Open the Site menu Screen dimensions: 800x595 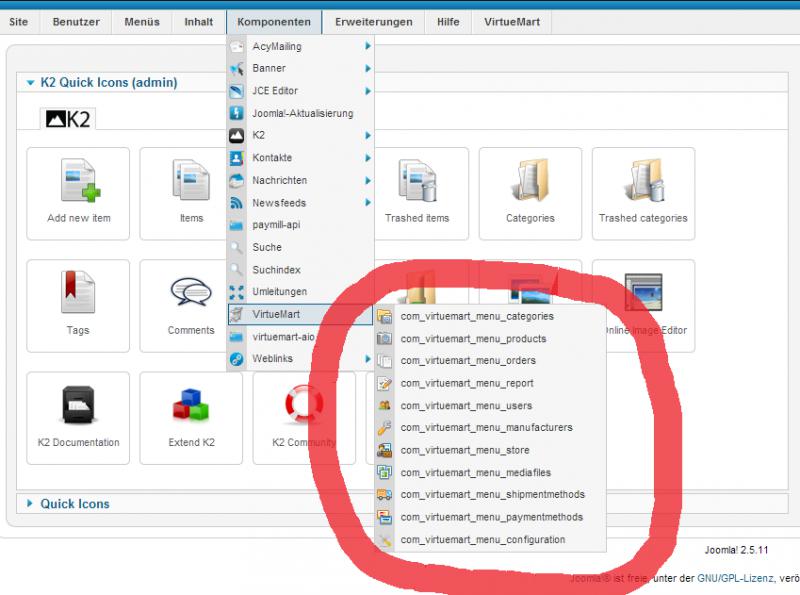(x=18, y=22)
